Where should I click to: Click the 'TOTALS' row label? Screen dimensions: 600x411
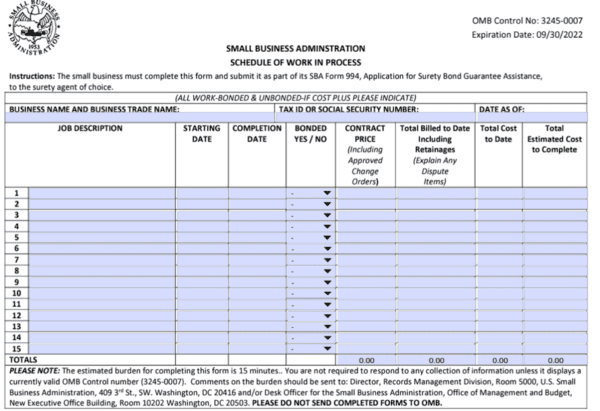click(x=23, y=360)
